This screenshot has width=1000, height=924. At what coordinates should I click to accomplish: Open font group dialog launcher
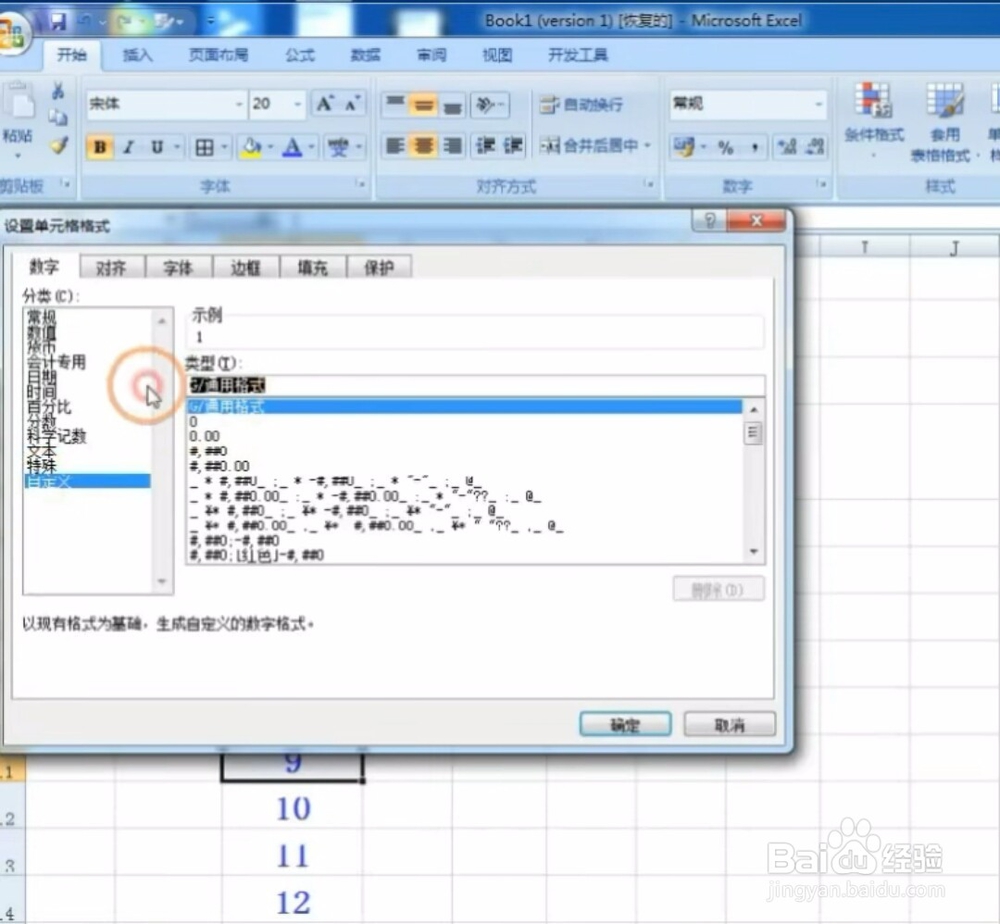click(361, 185)
